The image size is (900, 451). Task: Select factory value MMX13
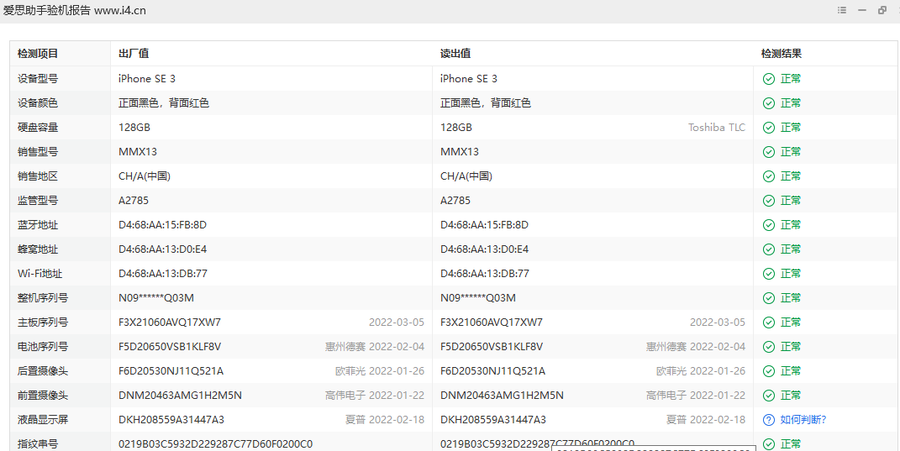pyautogui.click(x=138, y=152)
